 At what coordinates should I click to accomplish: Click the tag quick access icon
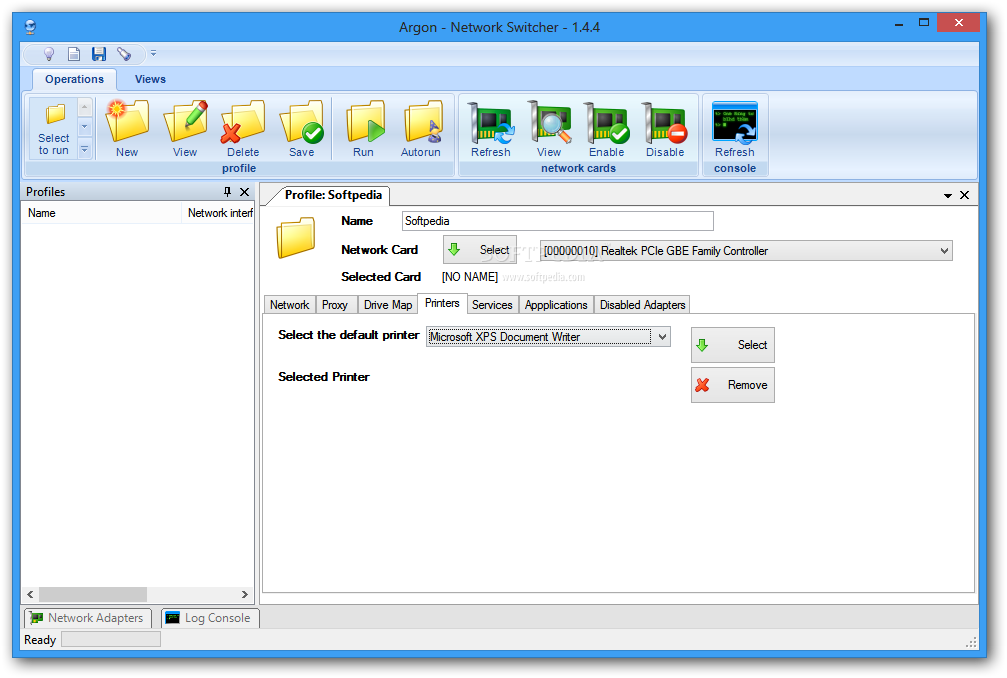click(x=124, y=54)
